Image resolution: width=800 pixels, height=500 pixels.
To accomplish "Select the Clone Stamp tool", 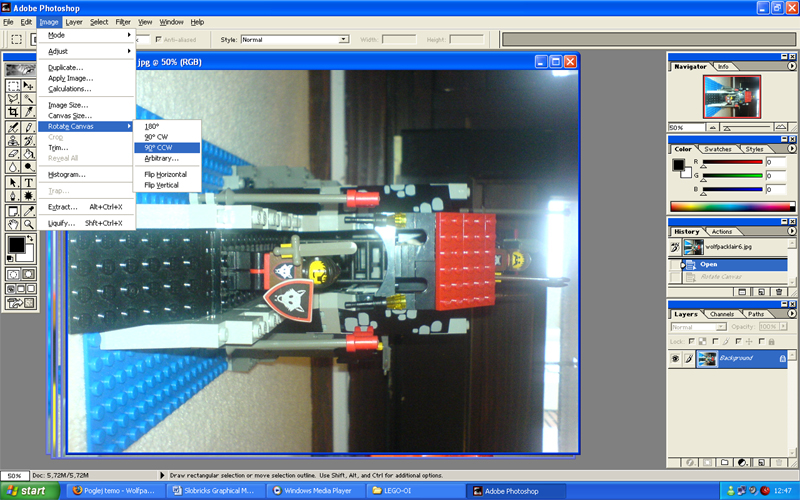I will click(13, 140).
